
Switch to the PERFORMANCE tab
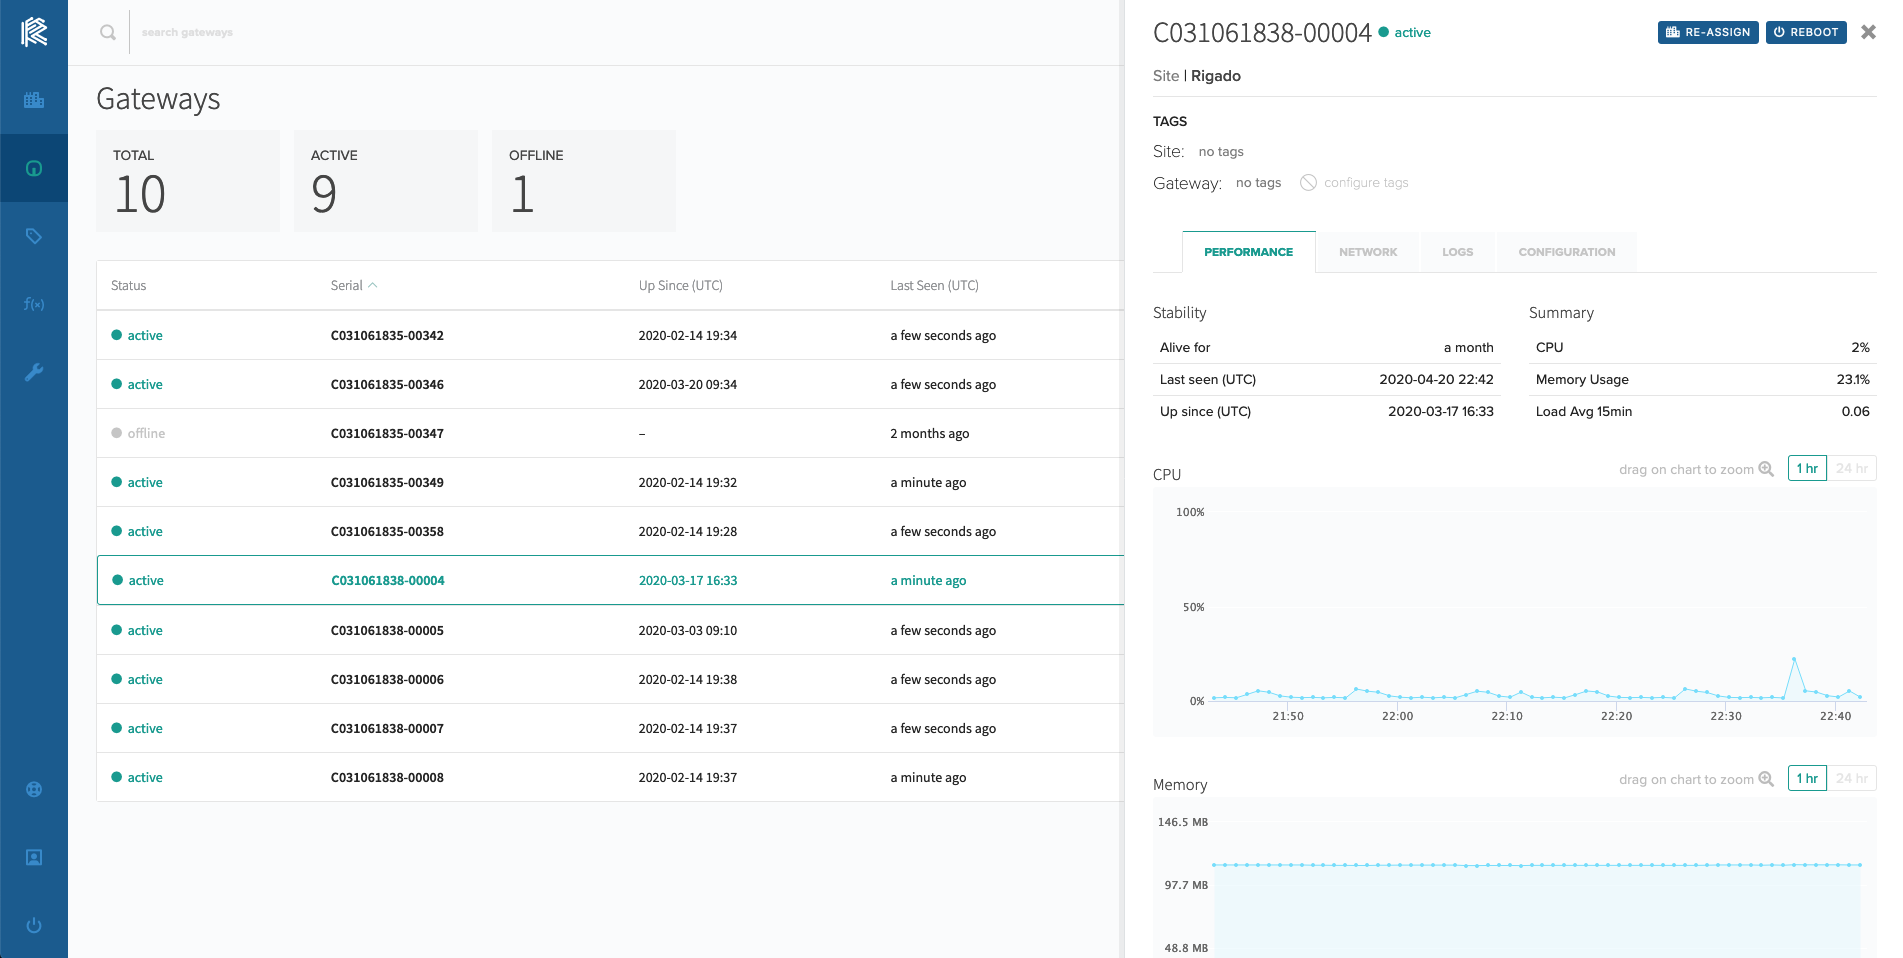click(1248, 252)
